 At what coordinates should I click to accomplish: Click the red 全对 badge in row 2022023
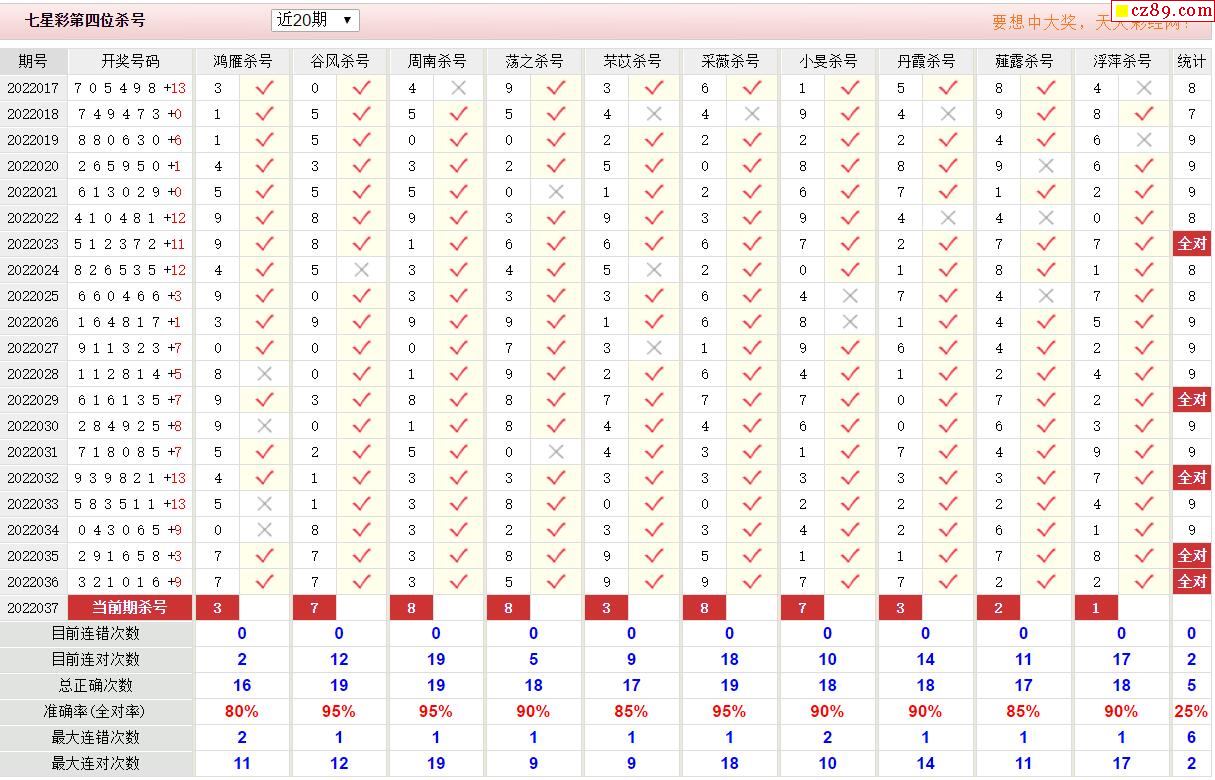pos(1191,244)
